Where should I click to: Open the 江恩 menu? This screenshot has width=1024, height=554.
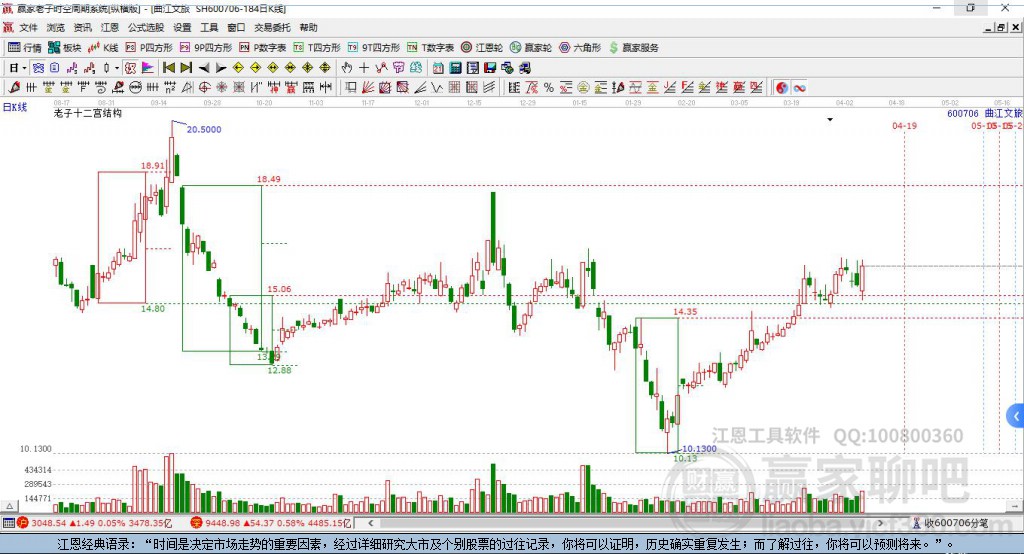[x=110, y=27]
